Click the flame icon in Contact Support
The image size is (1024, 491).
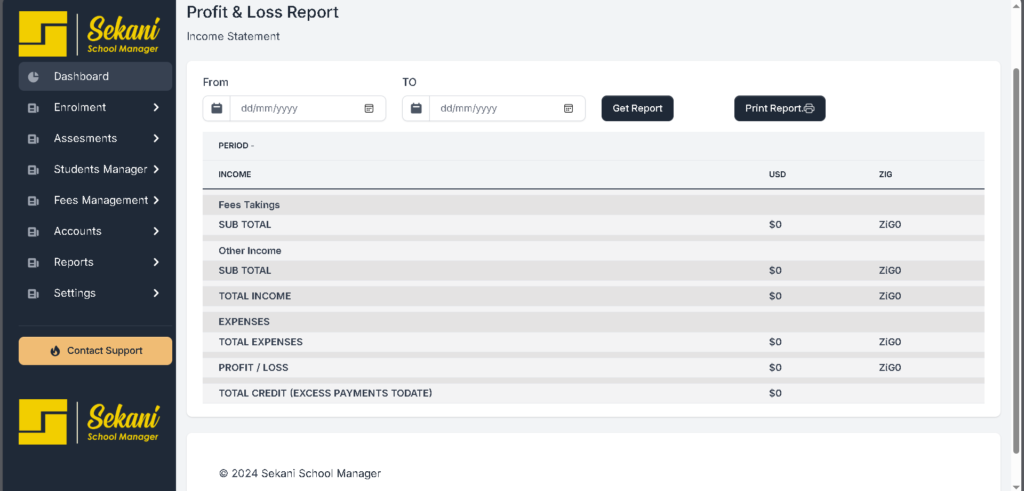point(56,351)
